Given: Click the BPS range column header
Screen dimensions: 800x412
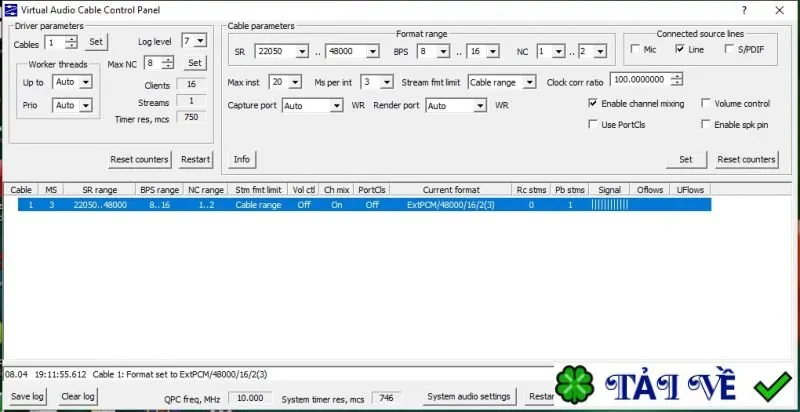Looking at the screenshot, I should pyautogui.click(x=159, y=190).
